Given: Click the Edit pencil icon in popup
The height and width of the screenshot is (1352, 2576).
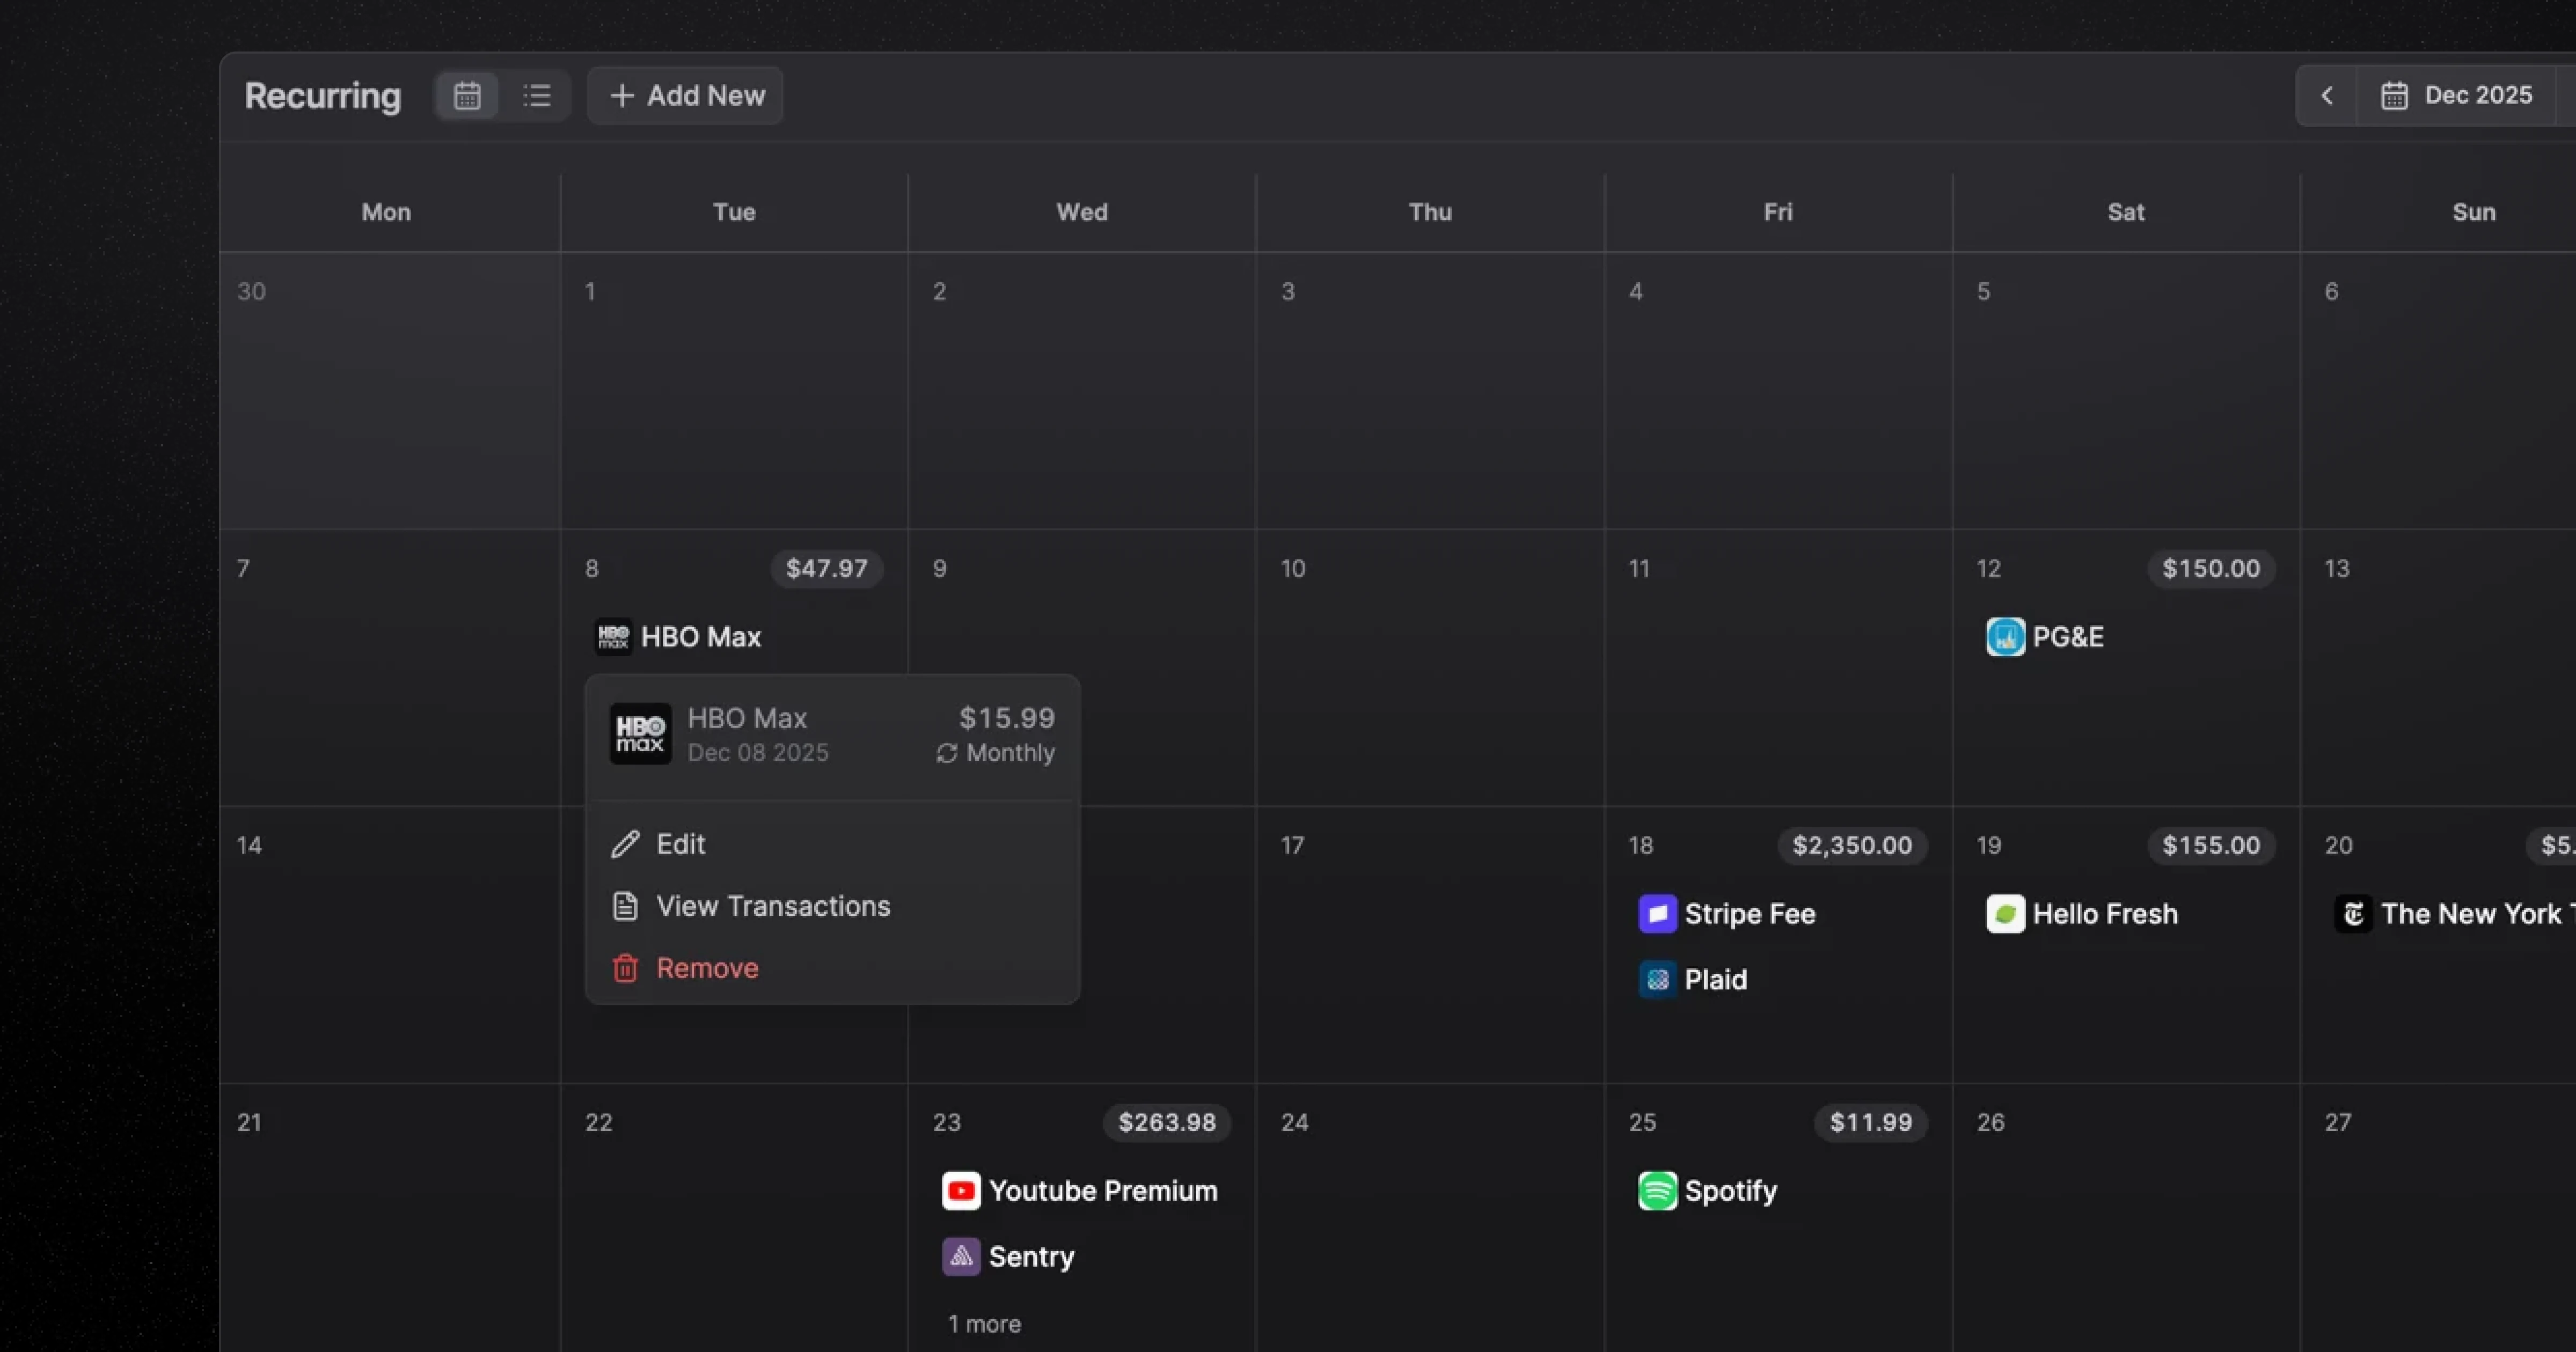Looking at the screenshot, I should [625, 844].
